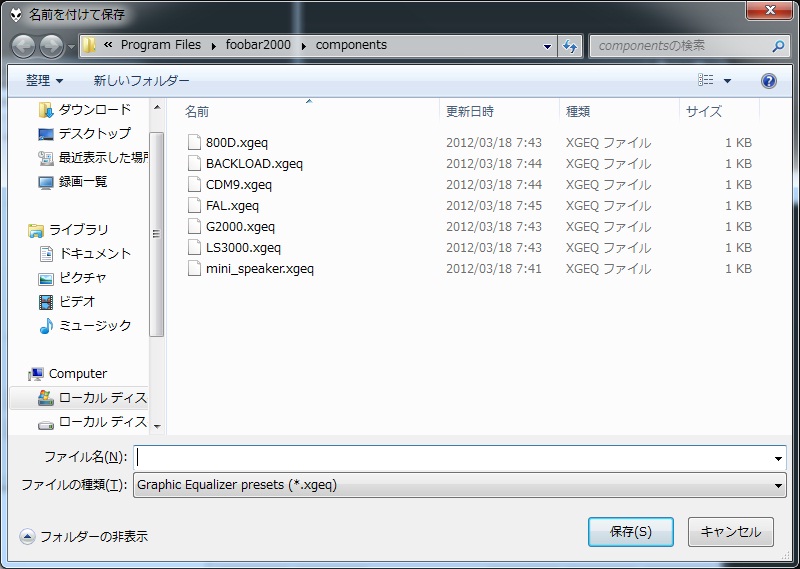
Task: Click the foobar2000 alien icon in title bar
Action: point(16,14)
